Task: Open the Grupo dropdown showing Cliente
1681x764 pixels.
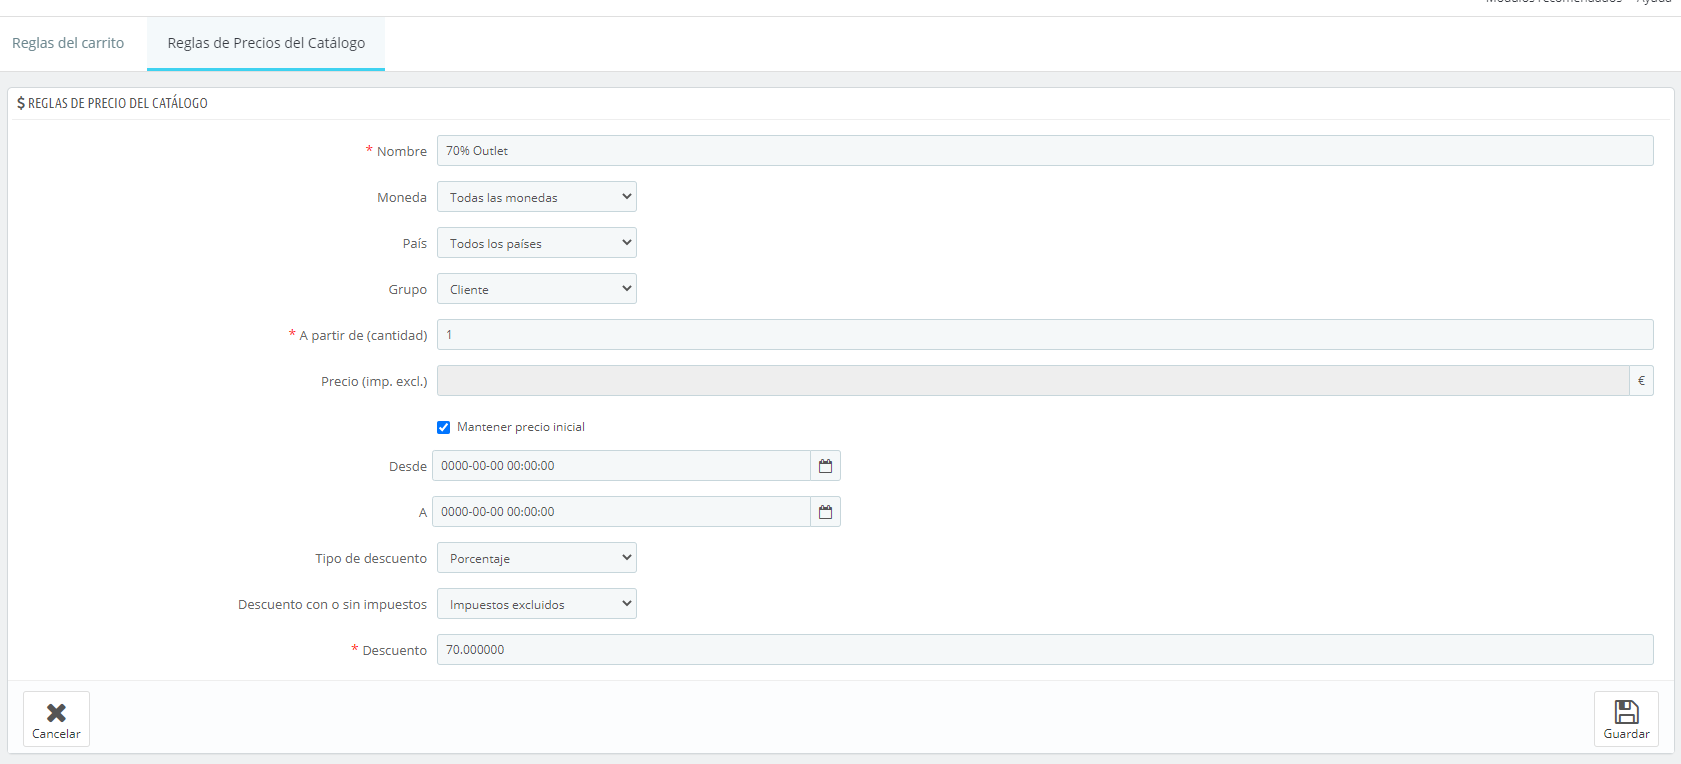Action: click(536, 289)
